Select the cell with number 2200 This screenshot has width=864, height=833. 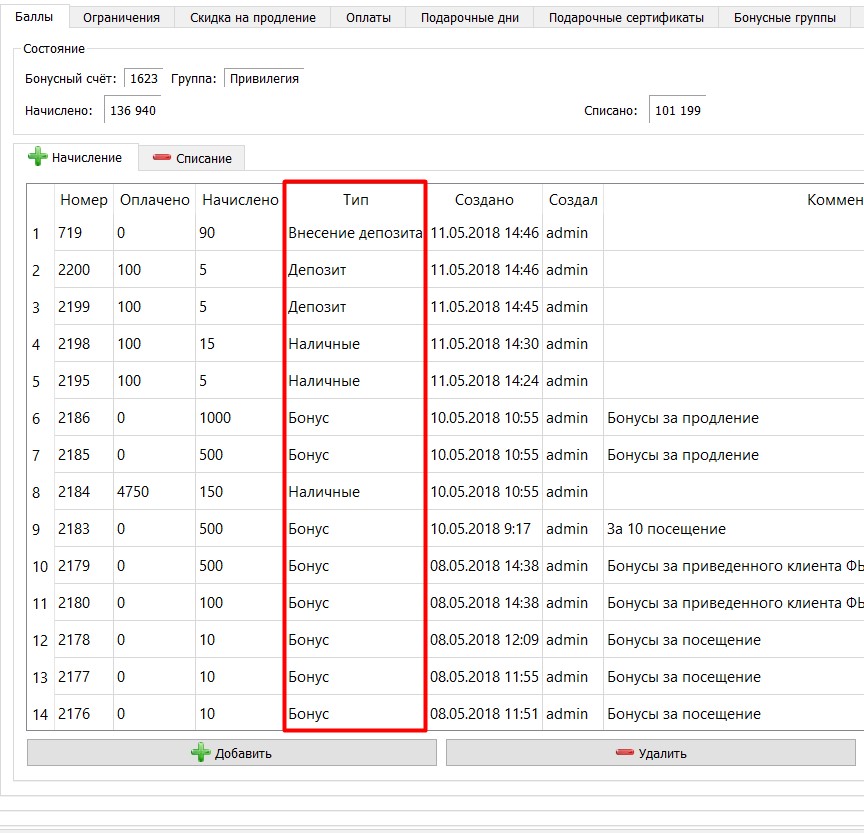84,269
